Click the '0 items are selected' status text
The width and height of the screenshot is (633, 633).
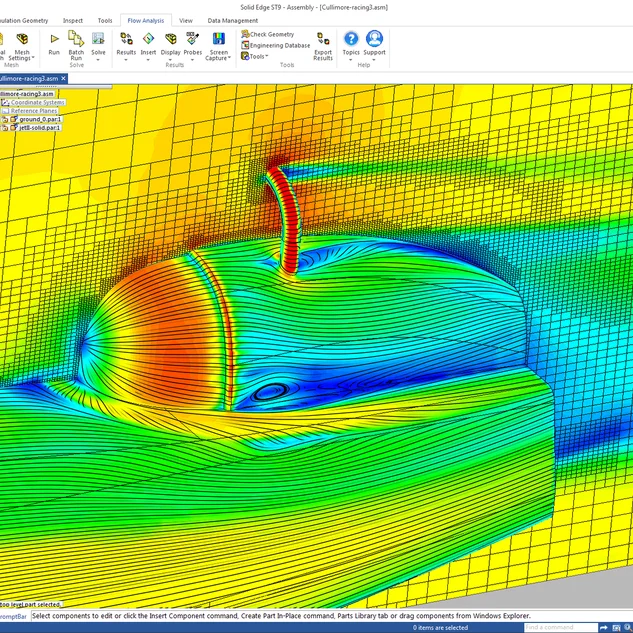coord(440,628)
